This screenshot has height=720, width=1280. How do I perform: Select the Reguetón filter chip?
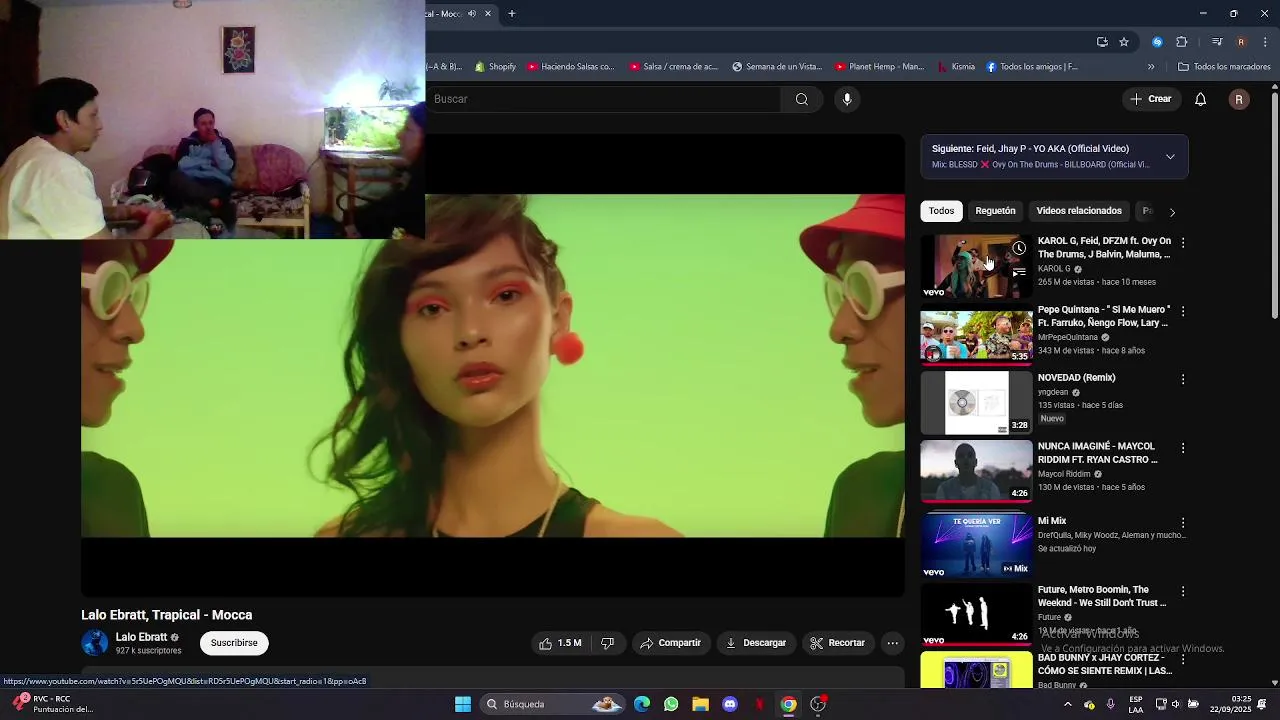tap(995, 211)
